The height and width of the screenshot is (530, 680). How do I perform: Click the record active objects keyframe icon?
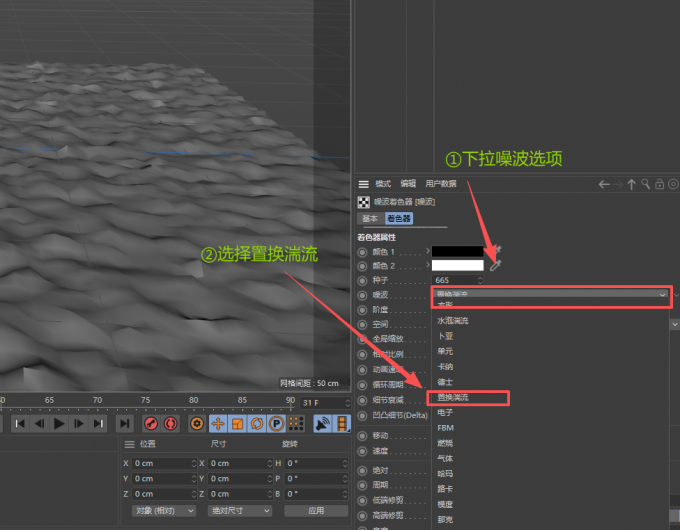pos(151,424)
